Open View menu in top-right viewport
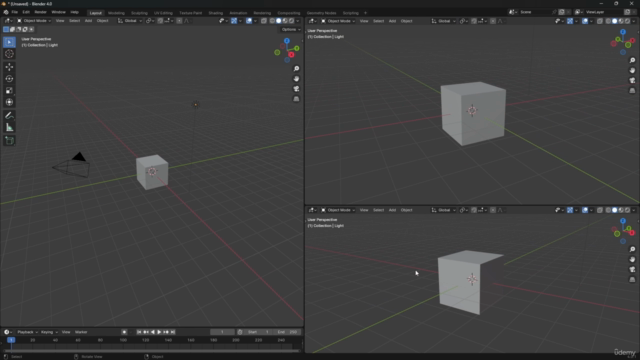 click(x=364, y=21)
